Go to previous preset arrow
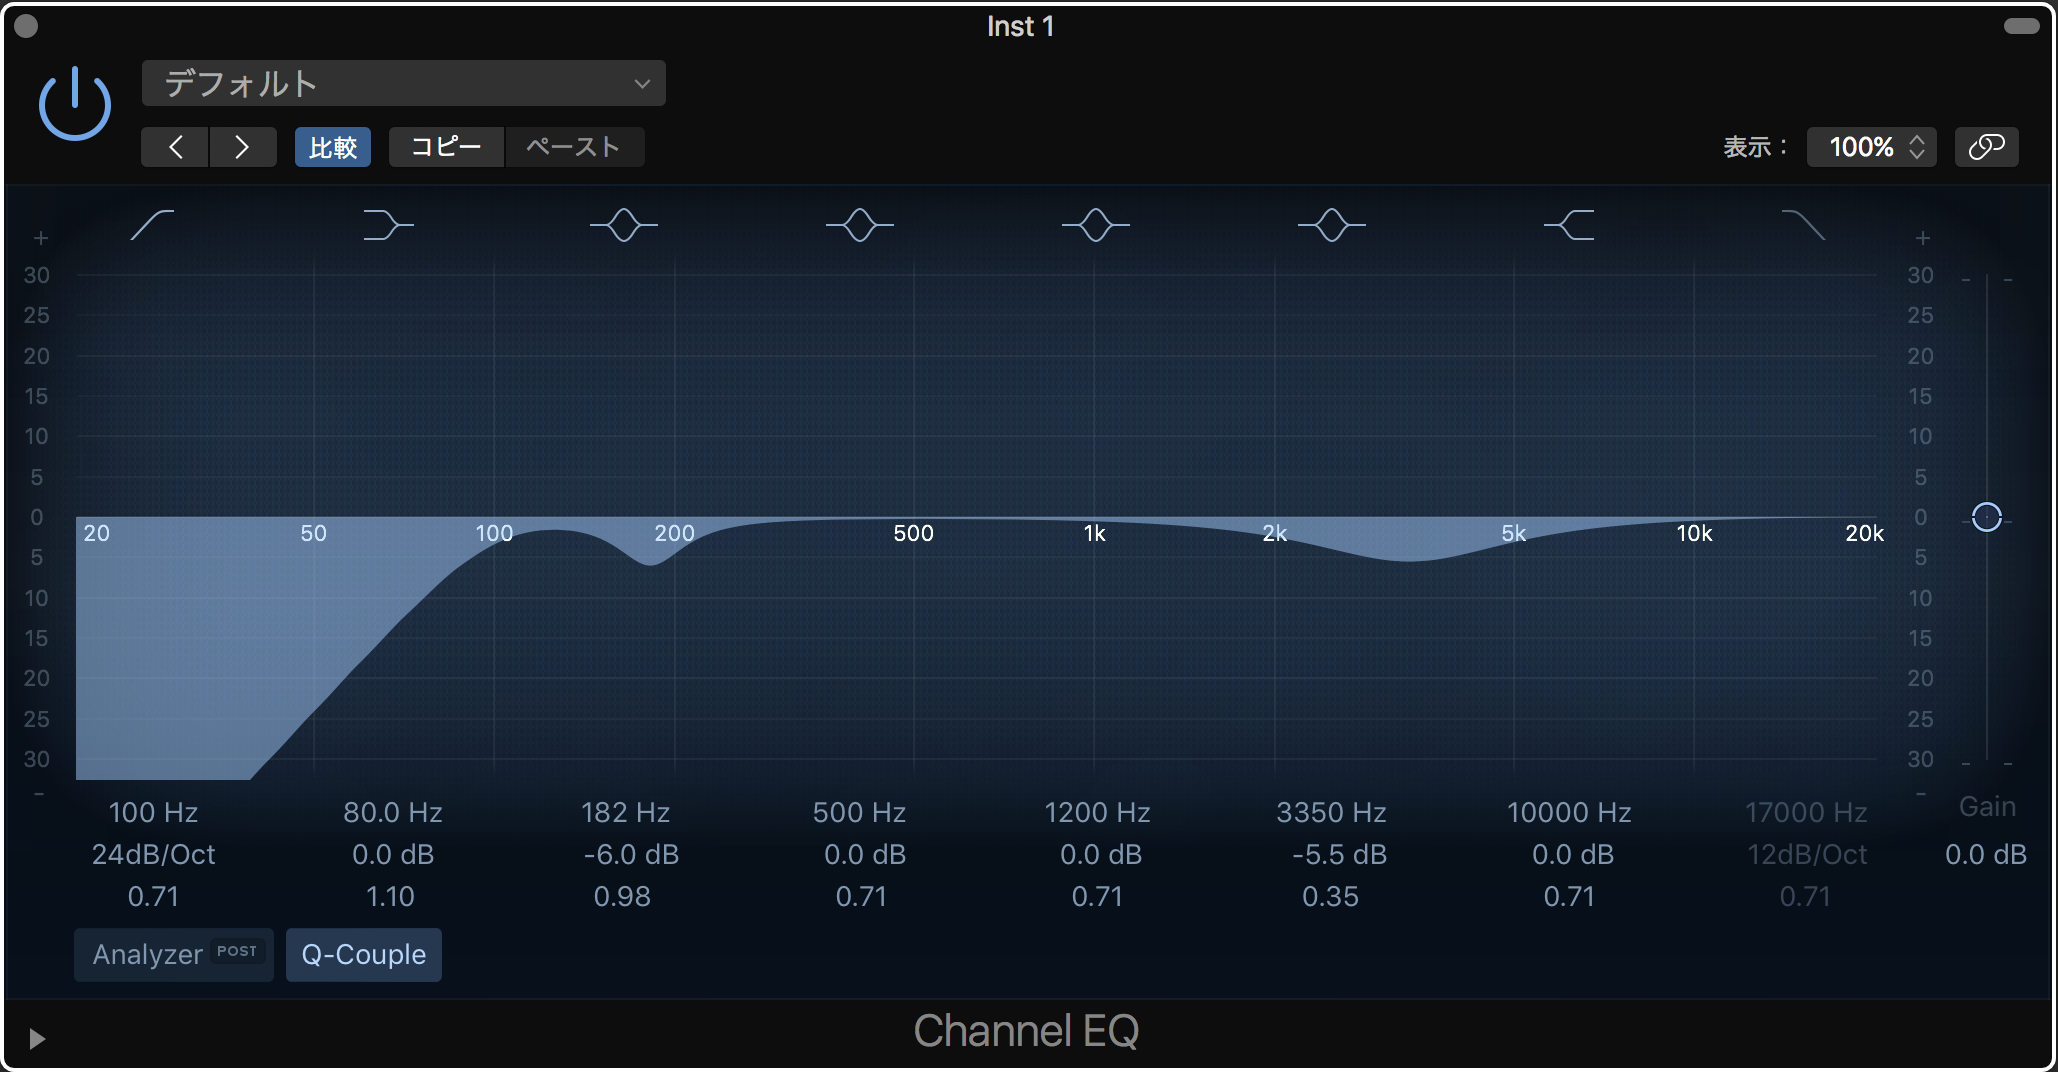Viewport: 2058px width, 1072px height. click(175, 147)
